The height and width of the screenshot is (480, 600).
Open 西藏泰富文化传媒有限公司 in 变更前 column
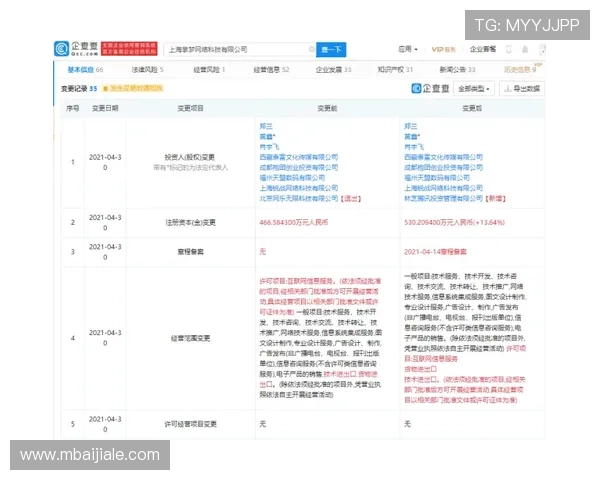point(298,157)
